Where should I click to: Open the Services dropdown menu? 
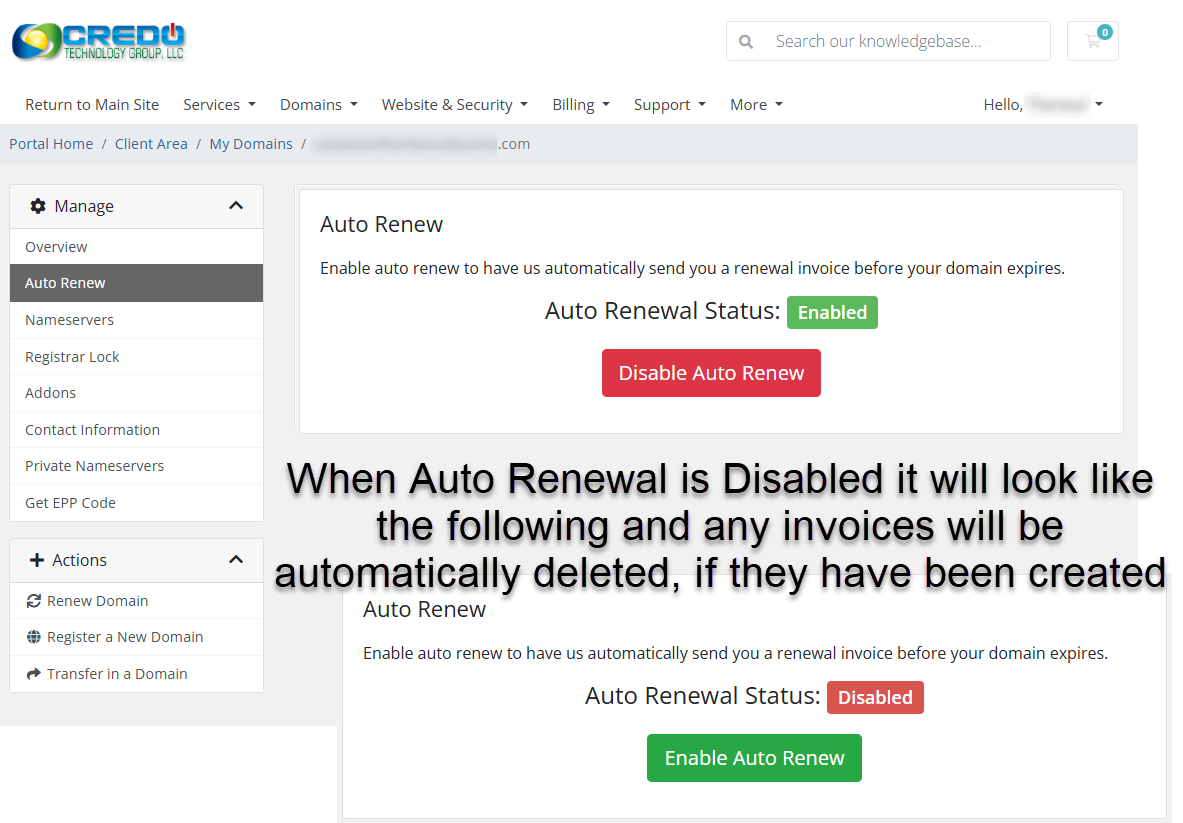[219, 105]
